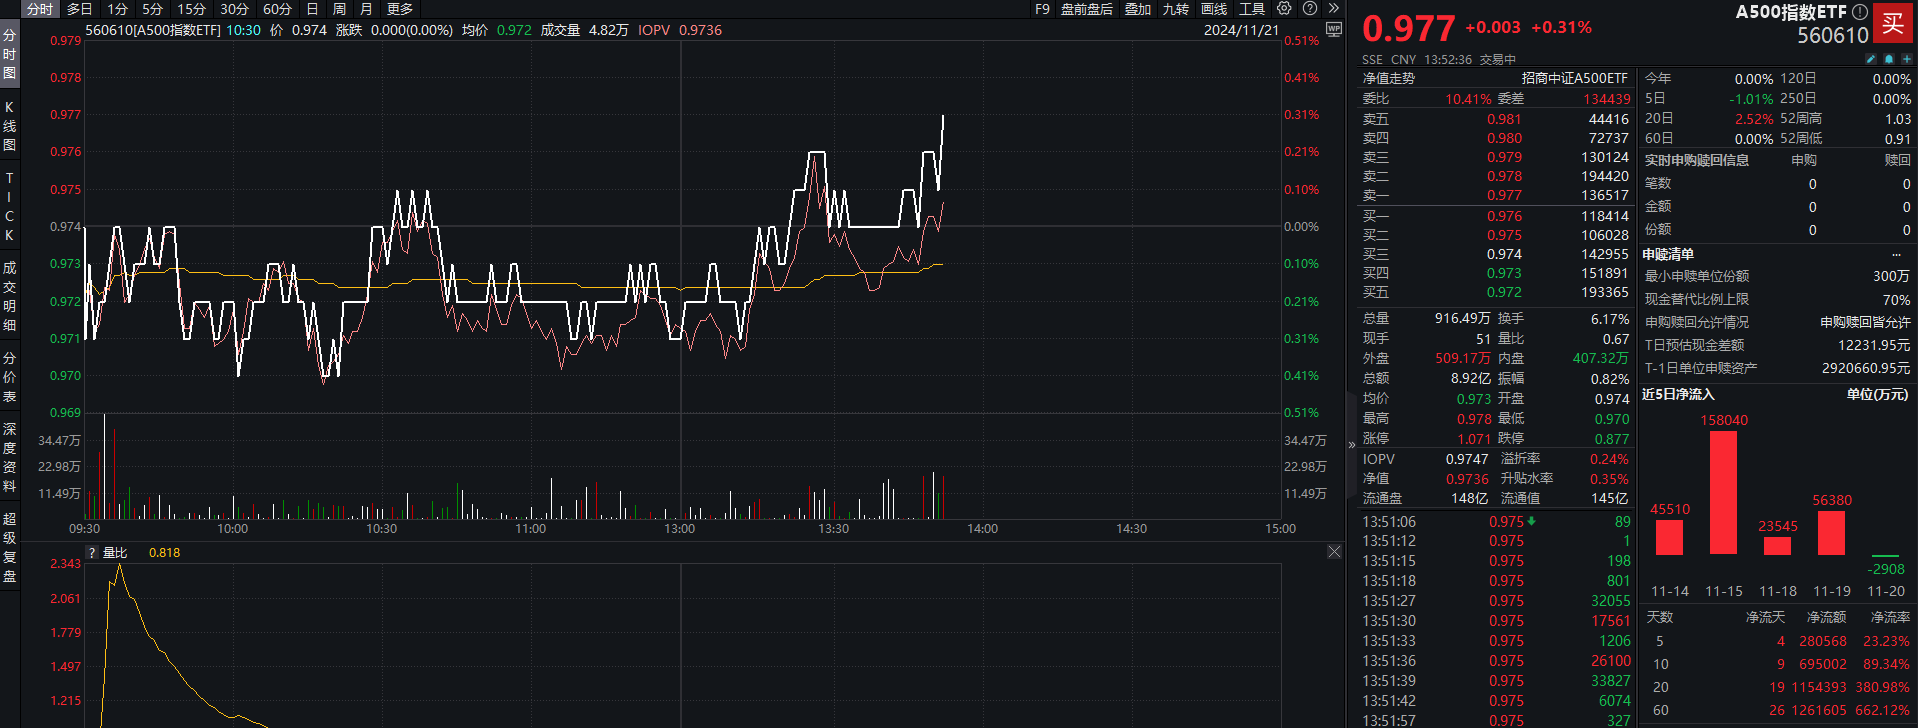Open the 工具 tools menu
Screen dimensions: 1918x728
click(1252, 9)
